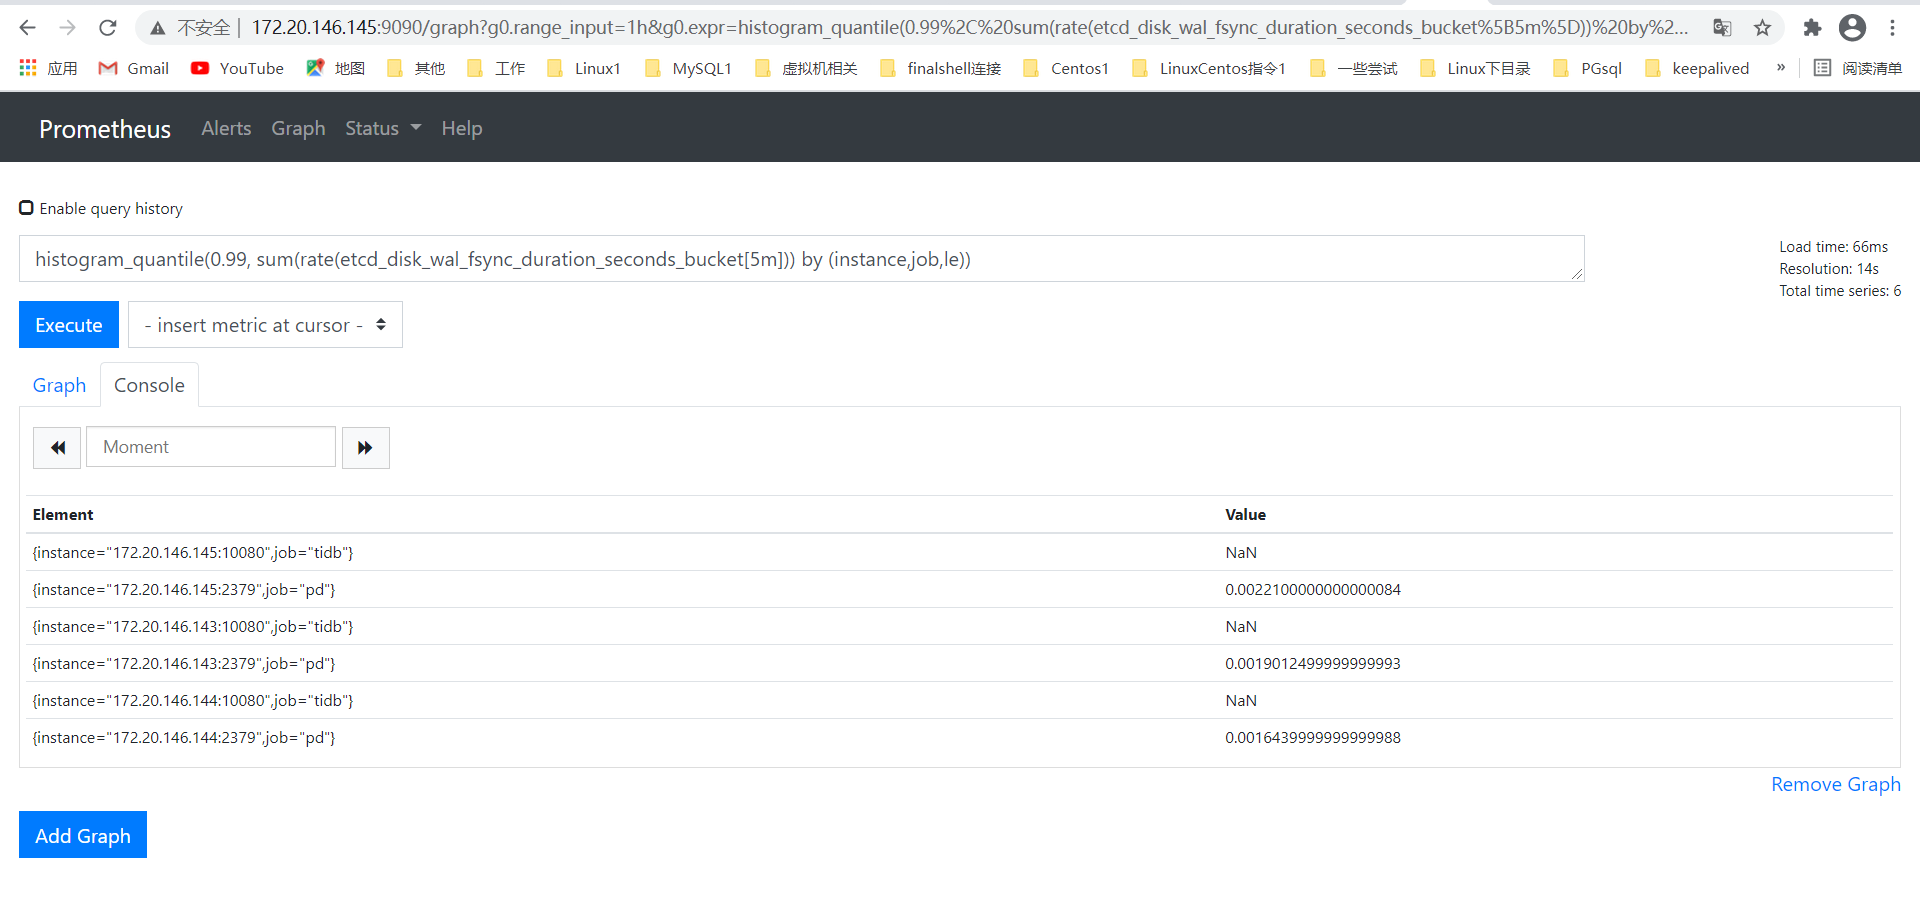Open the Centos1 bookmark folder
The width and height of the screenshot is (1920, 918).
click(x=1066, y=68)
